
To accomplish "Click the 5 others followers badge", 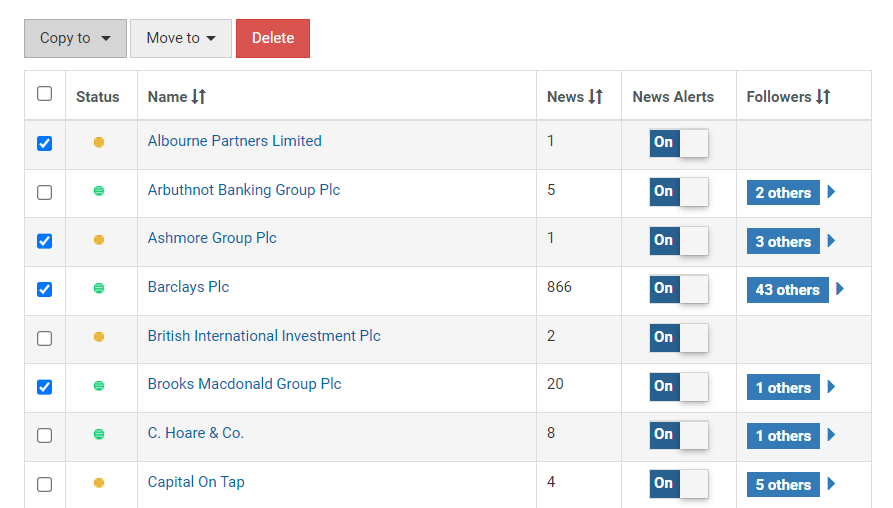I will [x=783, y=485].
